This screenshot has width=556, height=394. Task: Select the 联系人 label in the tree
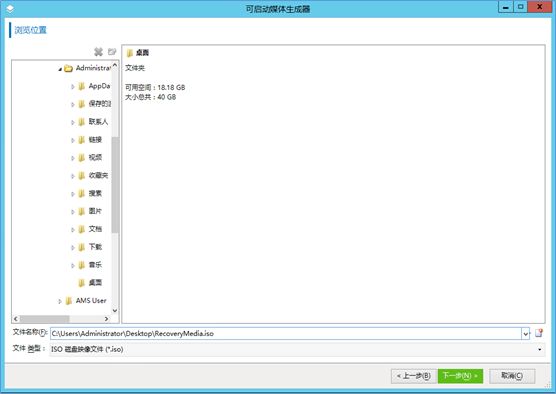click(x=98, y=122)
